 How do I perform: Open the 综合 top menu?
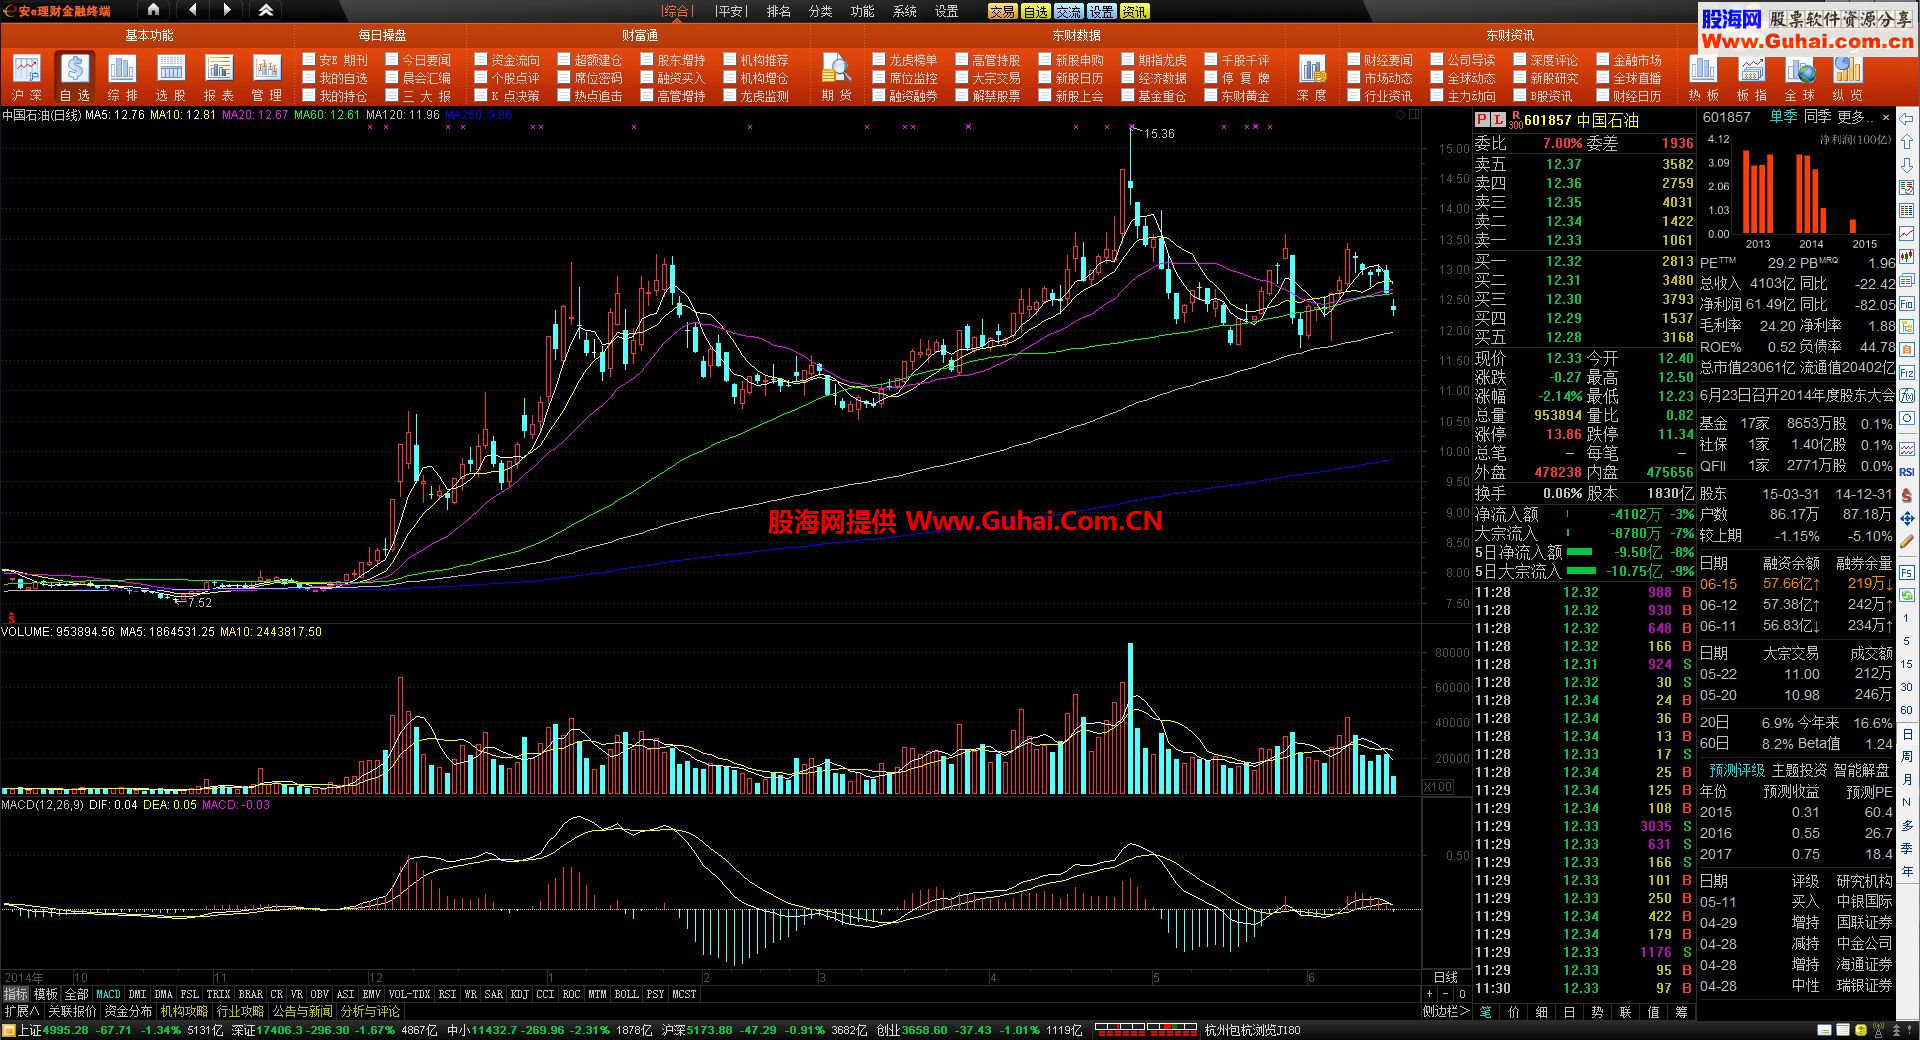point(677,11)
